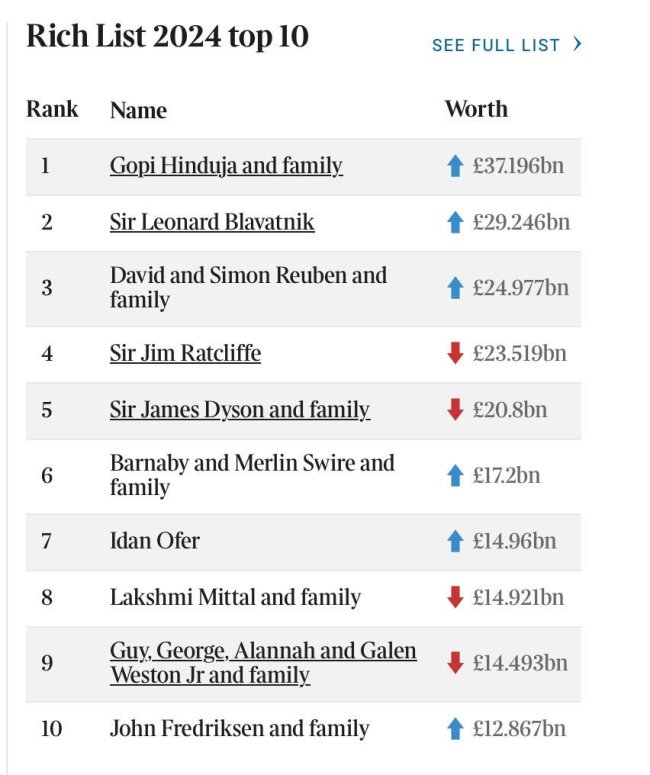Click the Name column header

[138, 110]
